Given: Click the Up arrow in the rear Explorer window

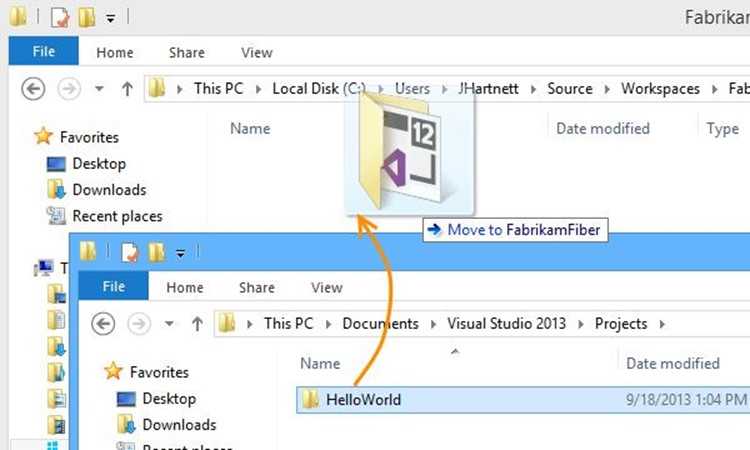Looking at the screenshot, I should [x=126, y=88].
